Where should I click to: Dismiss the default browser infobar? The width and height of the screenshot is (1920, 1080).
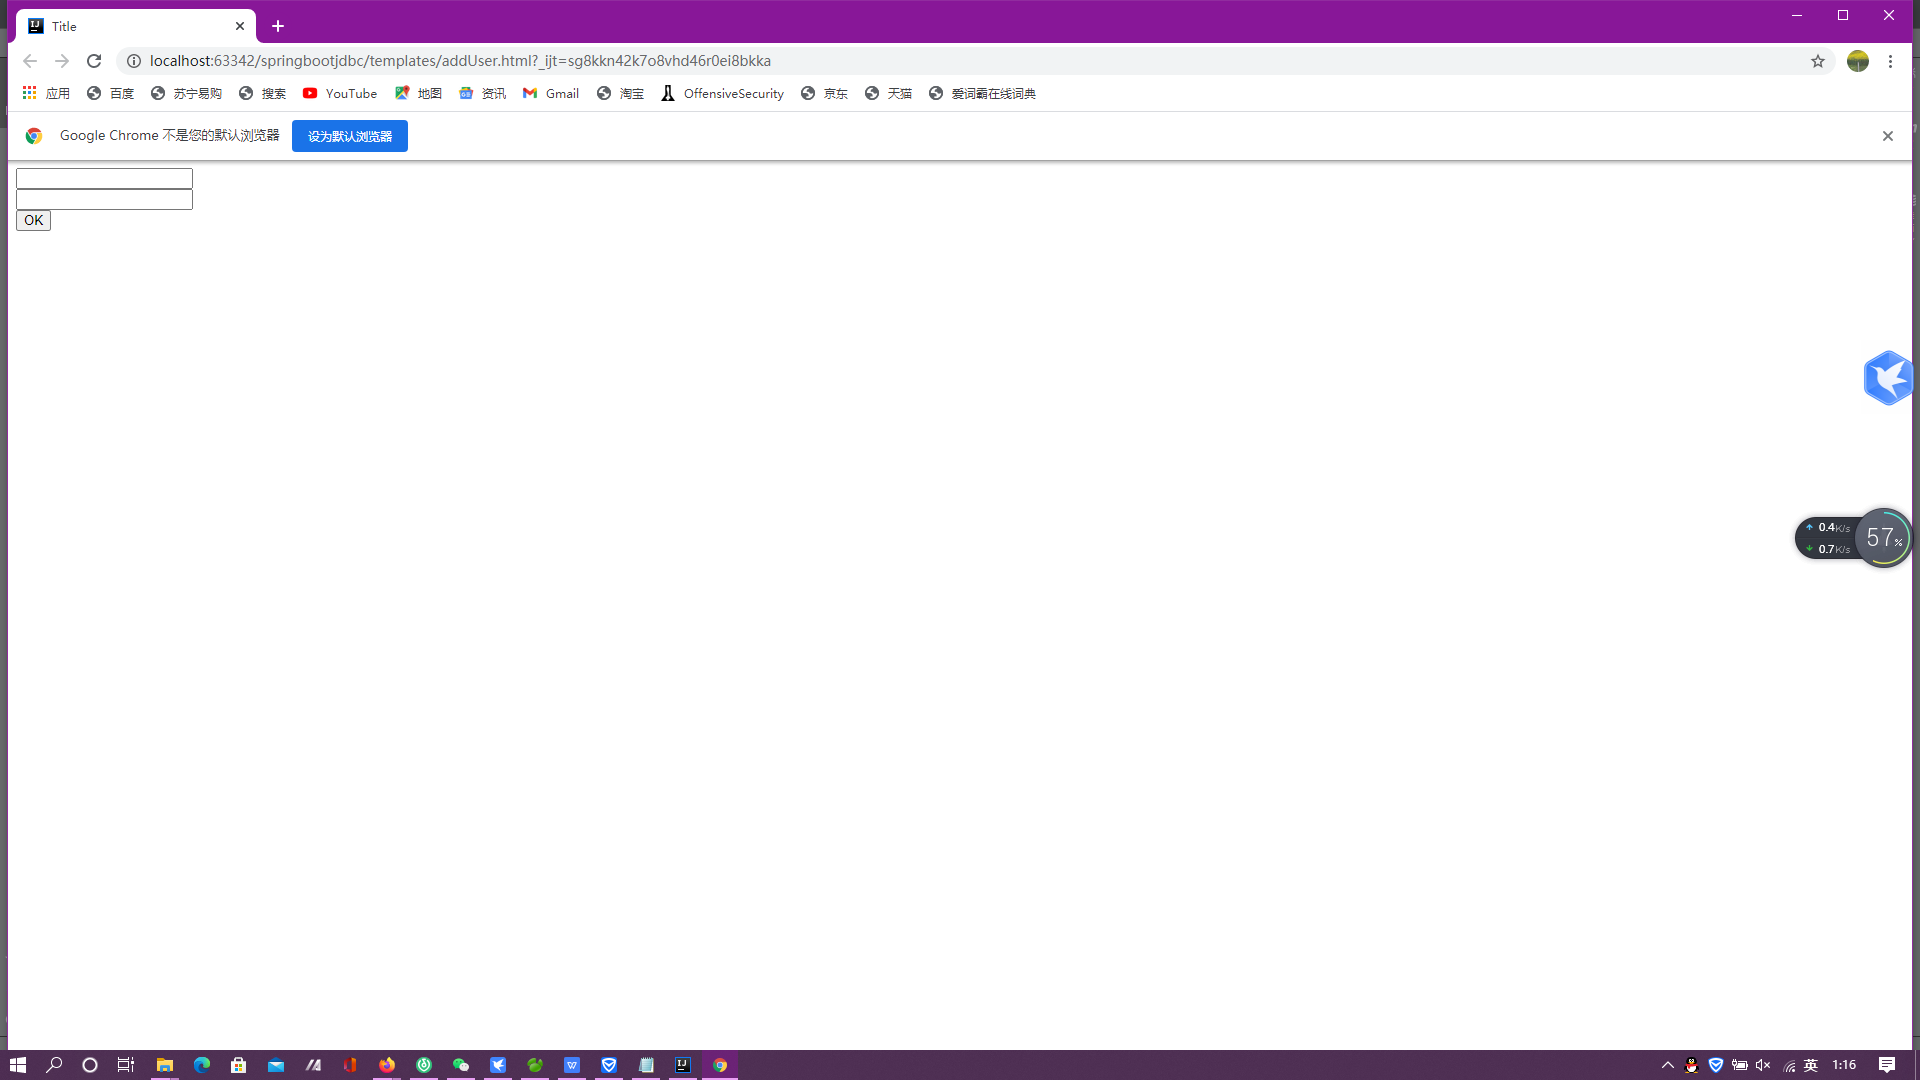[1888, 136]
